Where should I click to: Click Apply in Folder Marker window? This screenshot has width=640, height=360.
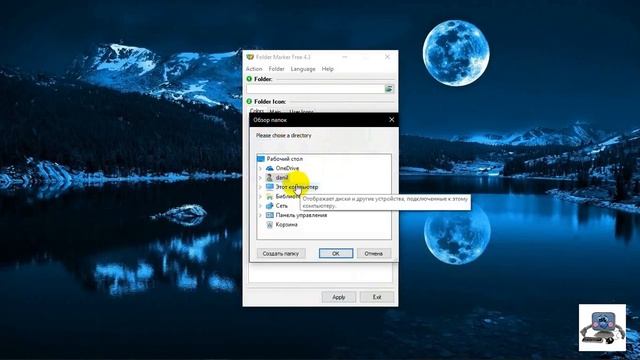click(x=339, y=297)
